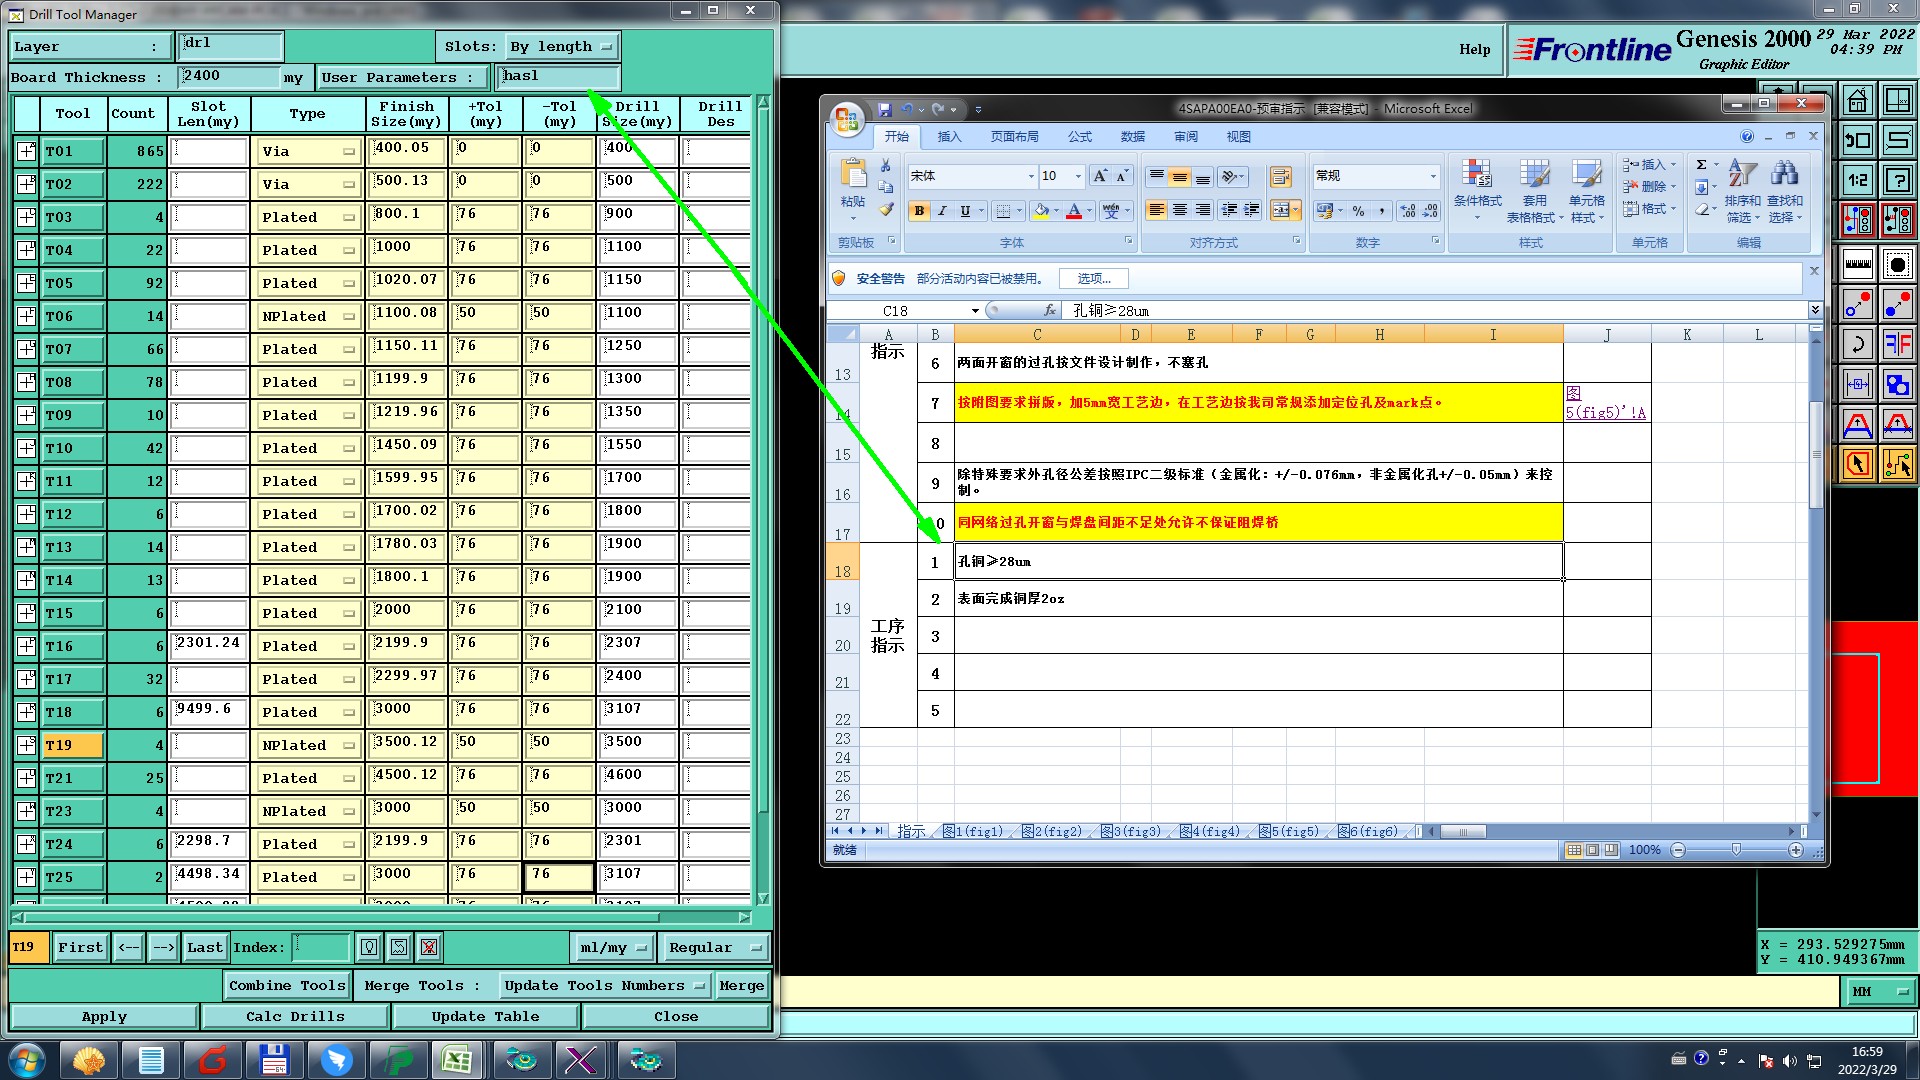Click the Excel Format Painter brush icon
The image size is (1920, 1080).
pos(886,210)
